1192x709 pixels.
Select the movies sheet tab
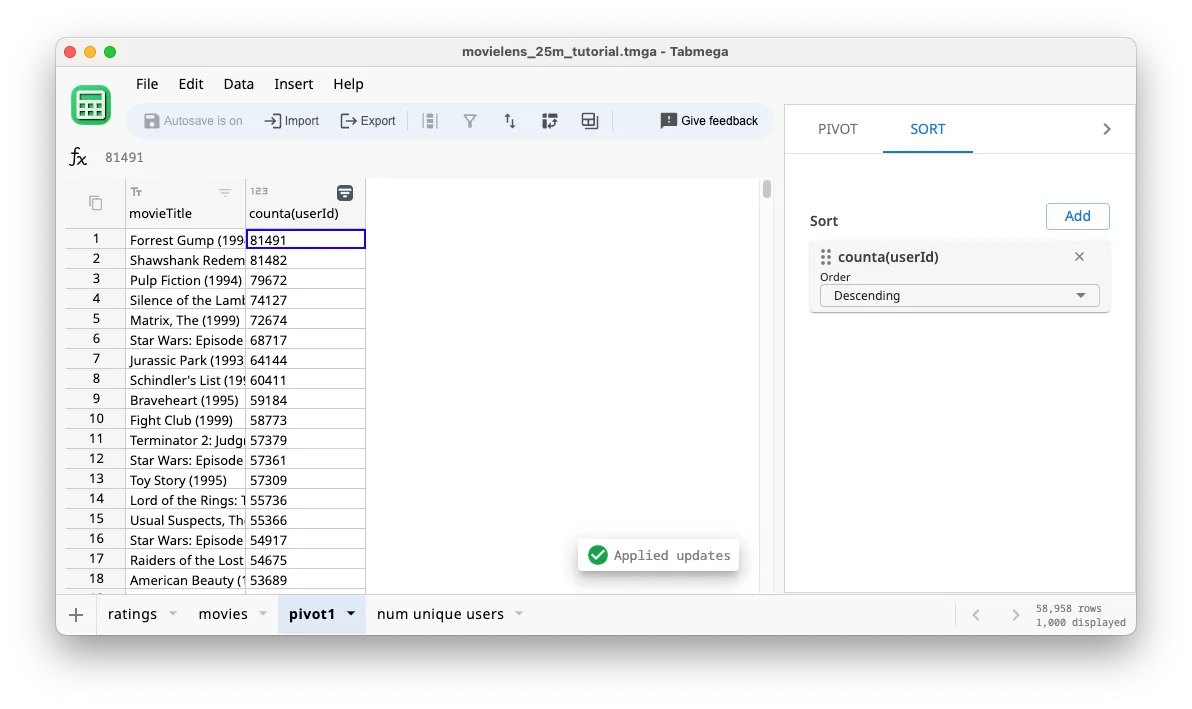(x=223, y=615)
